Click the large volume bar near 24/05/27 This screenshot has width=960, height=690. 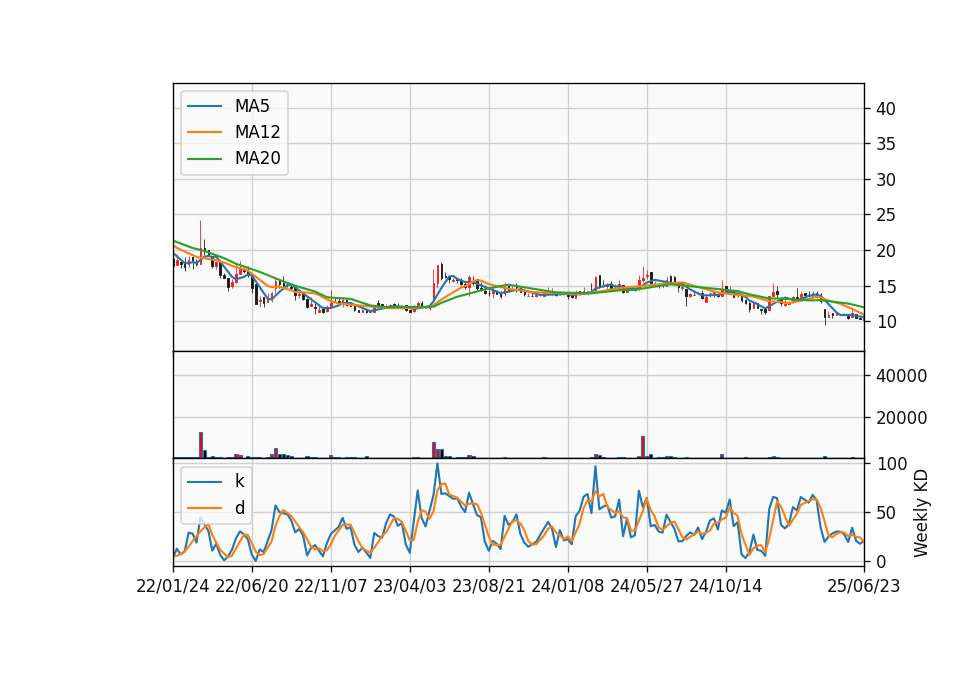coord(643,447)
